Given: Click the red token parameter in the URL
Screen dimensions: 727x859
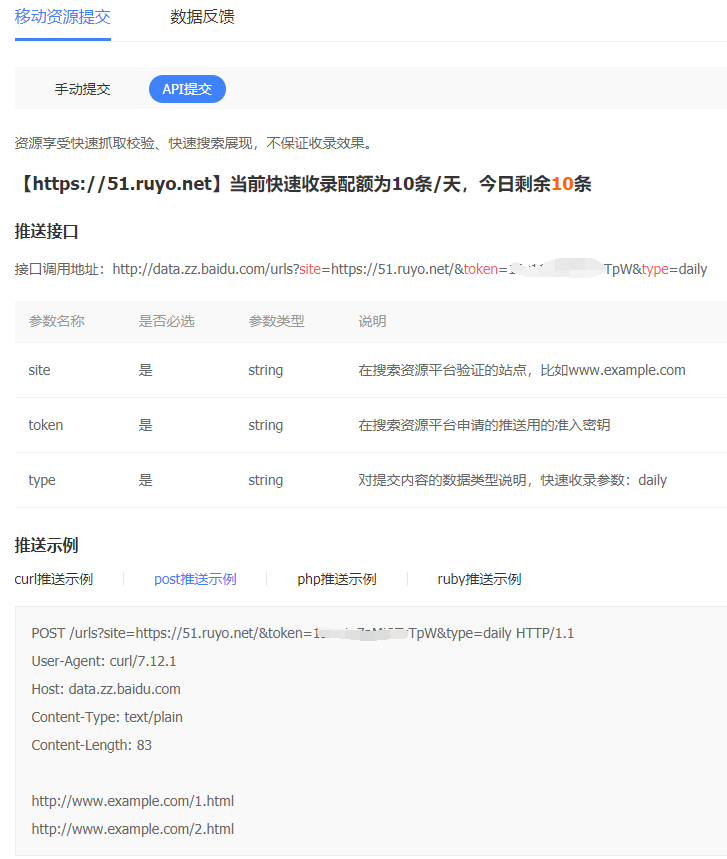Looking at the screenshot, I should (x=480, y=270).
